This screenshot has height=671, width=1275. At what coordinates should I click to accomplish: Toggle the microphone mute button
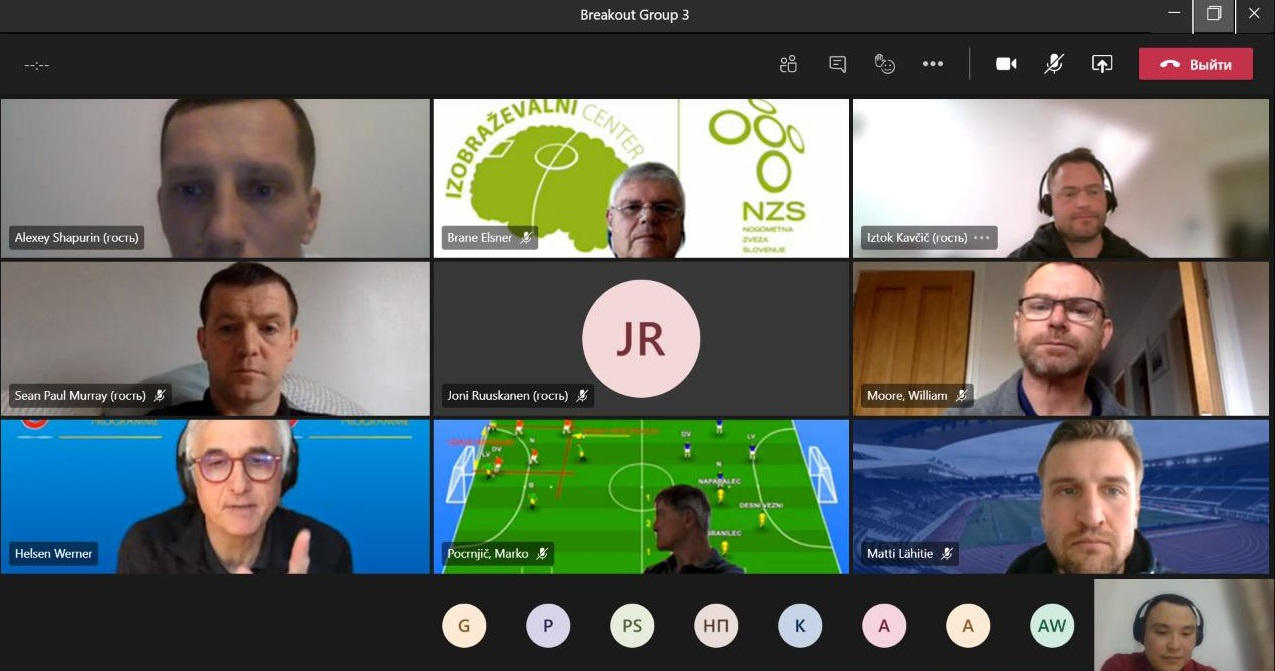1054,64
